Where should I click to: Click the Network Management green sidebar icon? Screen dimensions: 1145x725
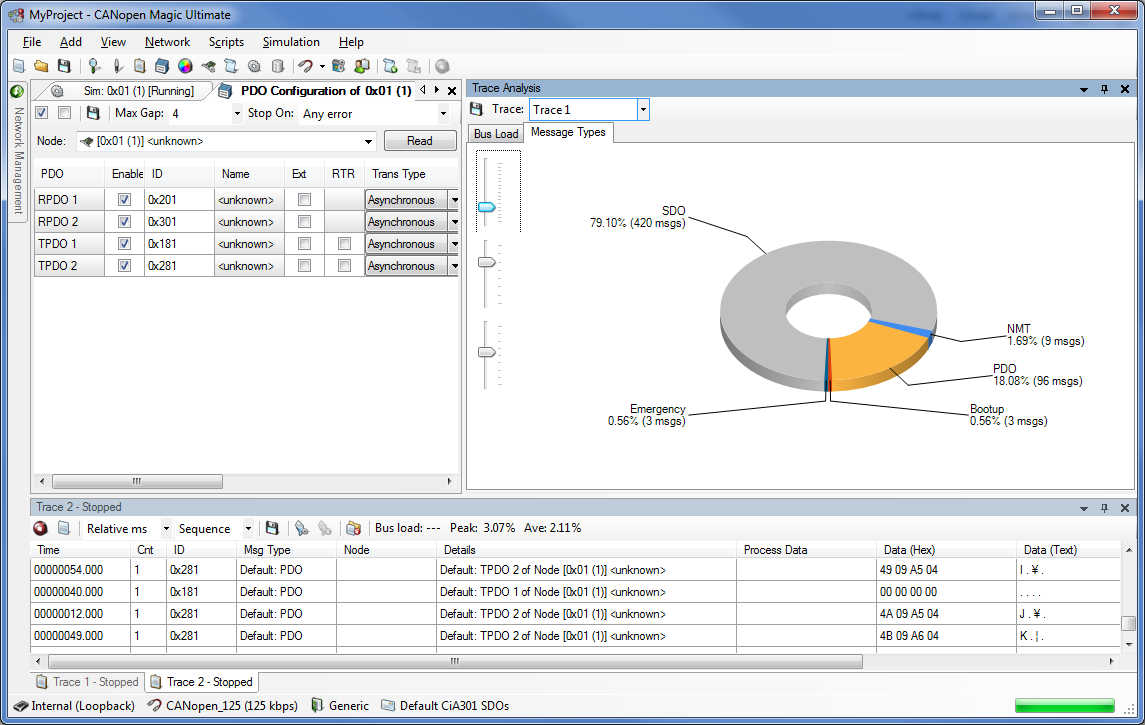(x=17, y=91)
